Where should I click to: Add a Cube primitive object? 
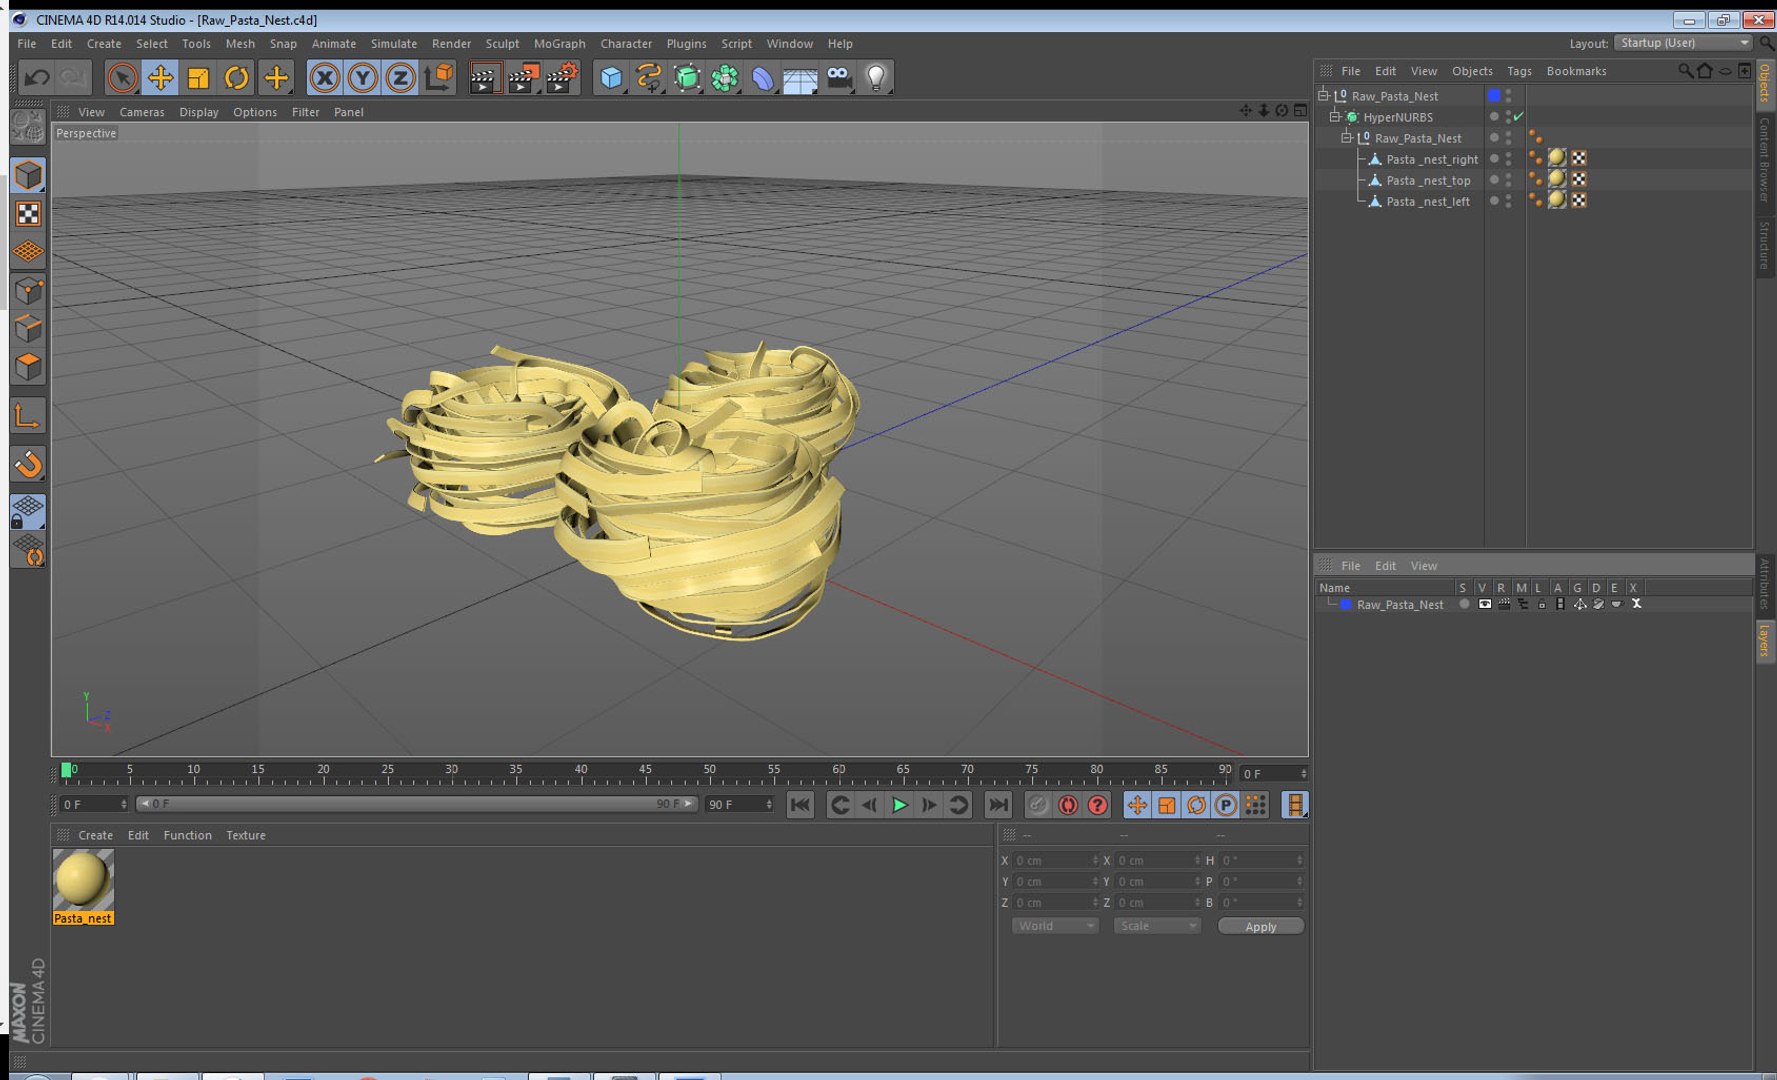point(611,77)
